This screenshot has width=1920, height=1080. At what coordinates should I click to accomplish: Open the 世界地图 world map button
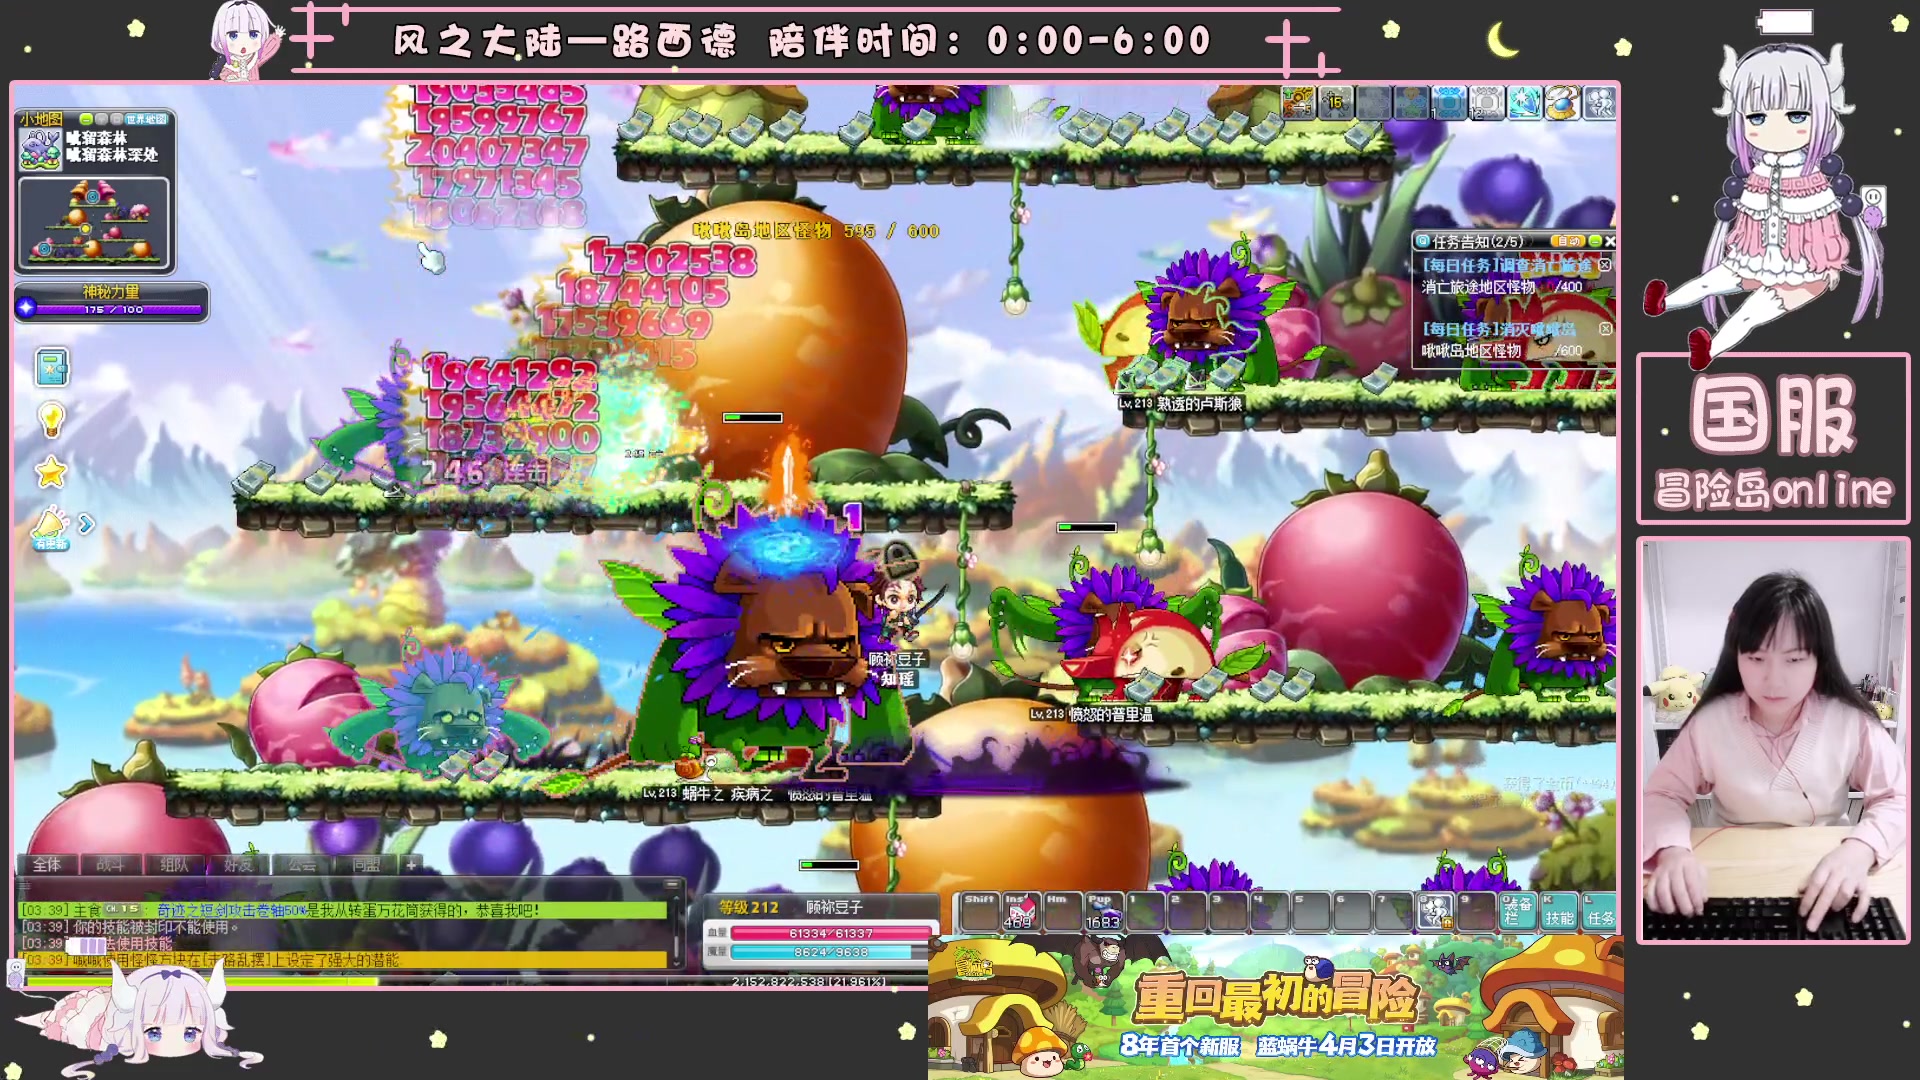click(147, 119)
